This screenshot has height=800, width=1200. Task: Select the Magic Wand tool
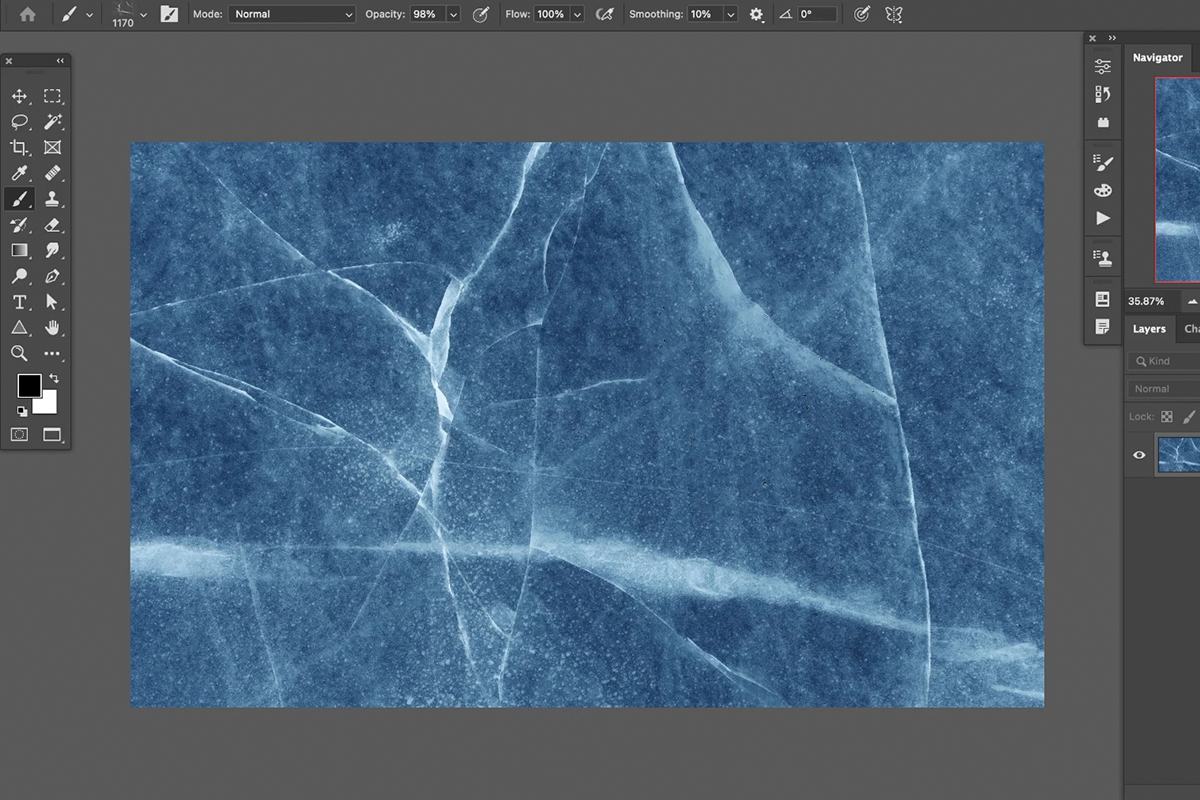pyautogui.click(x=52, y=122)
